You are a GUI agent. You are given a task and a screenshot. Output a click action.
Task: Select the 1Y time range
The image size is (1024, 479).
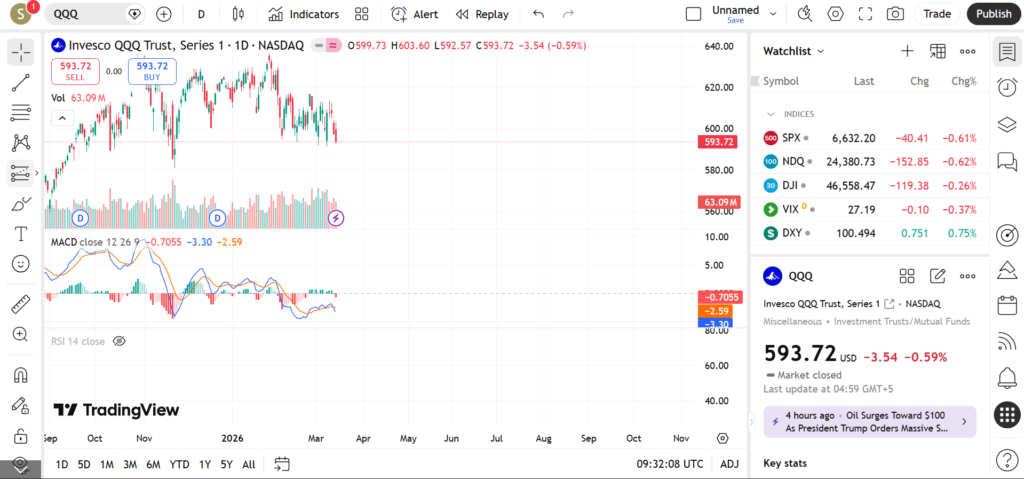click(205, 464)
